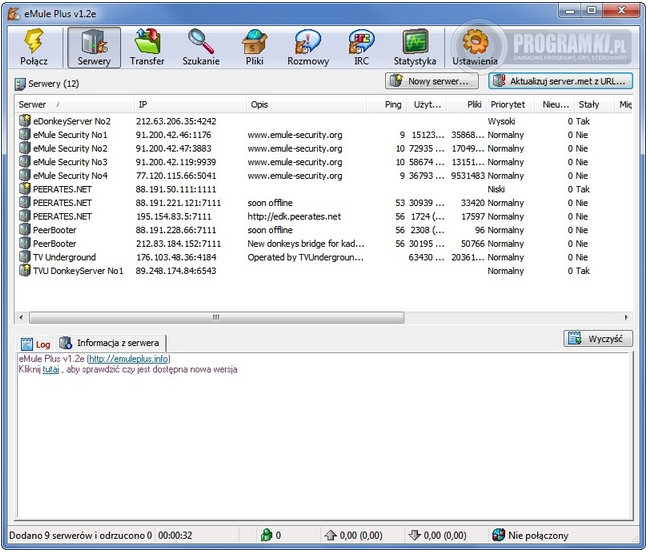Select PEERATES.NET 88.191.50.111:1111 server name
649x553 pixels.
(x=62, y=189)
